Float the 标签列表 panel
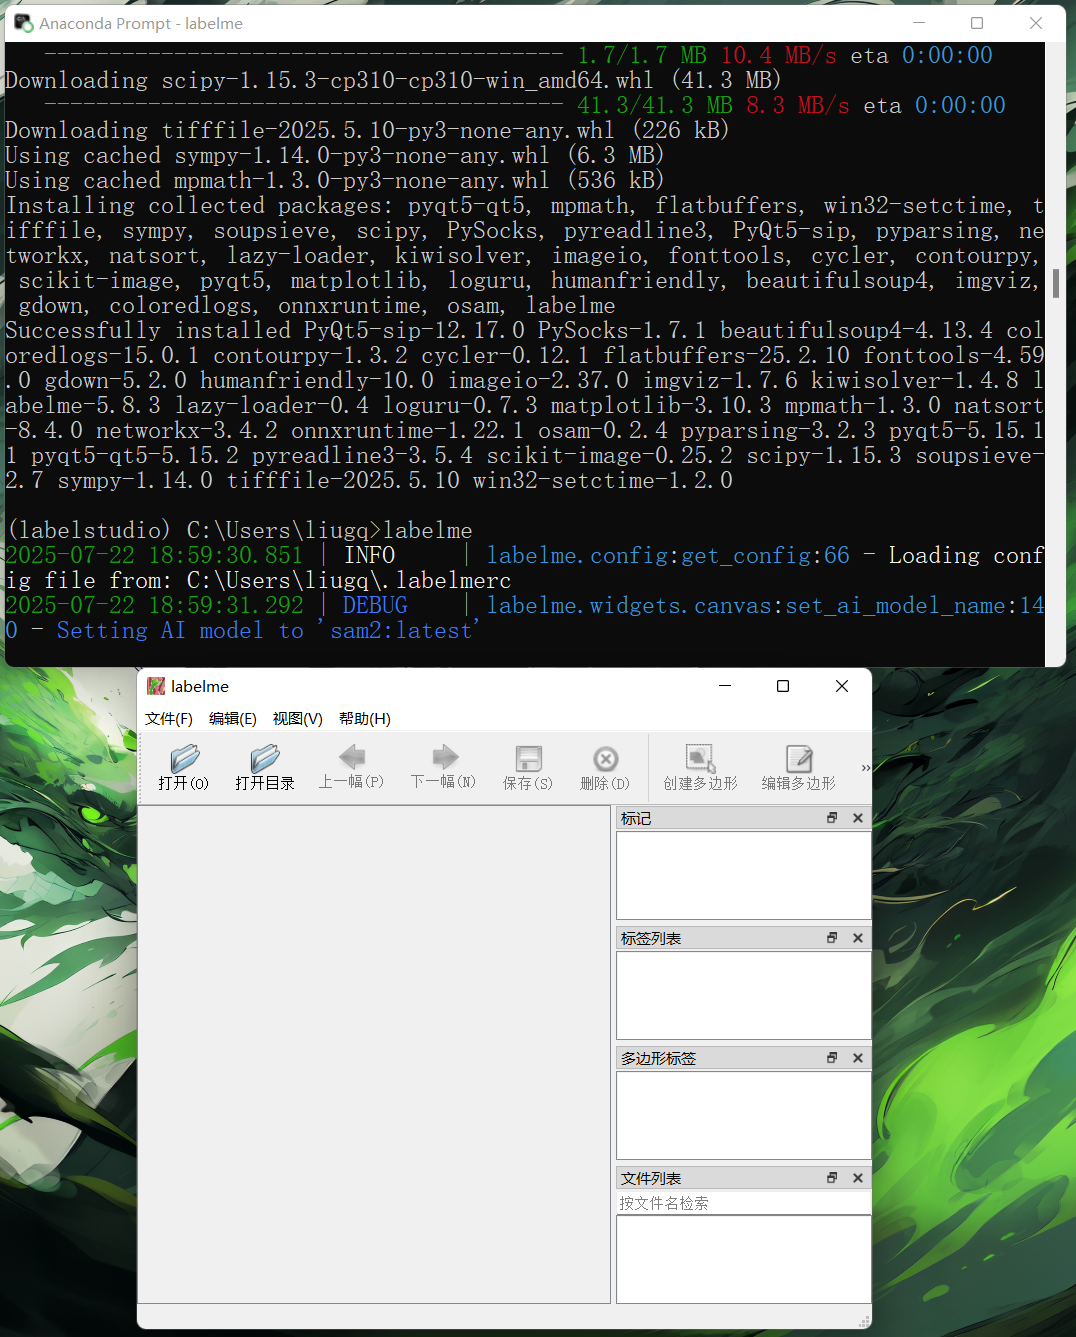Screen dimensions: 1076x1337 tap(832, 938)
